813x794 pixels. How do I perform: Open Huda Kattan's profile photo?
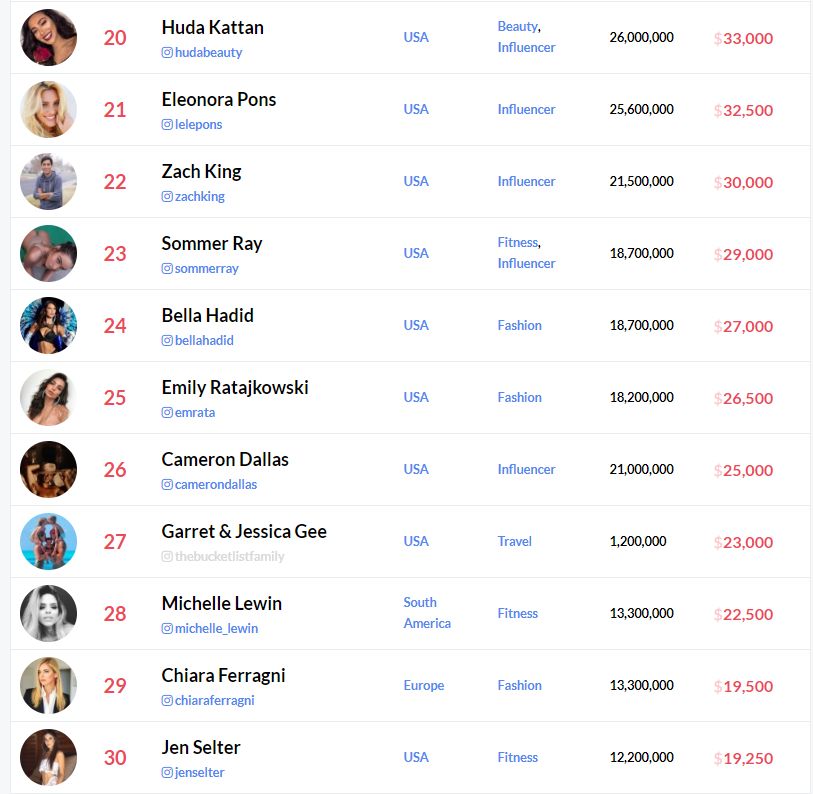tap(48, 38)
